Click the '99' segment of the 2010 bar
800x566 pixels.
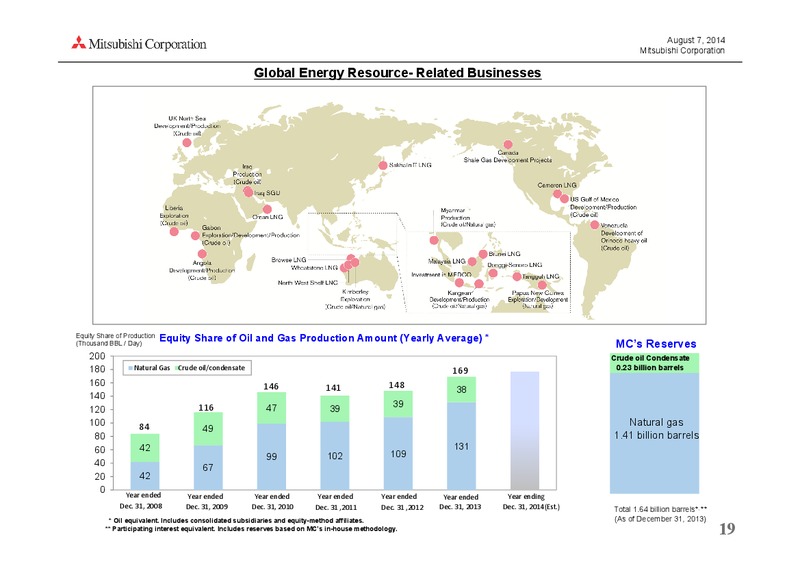point(271,456)
